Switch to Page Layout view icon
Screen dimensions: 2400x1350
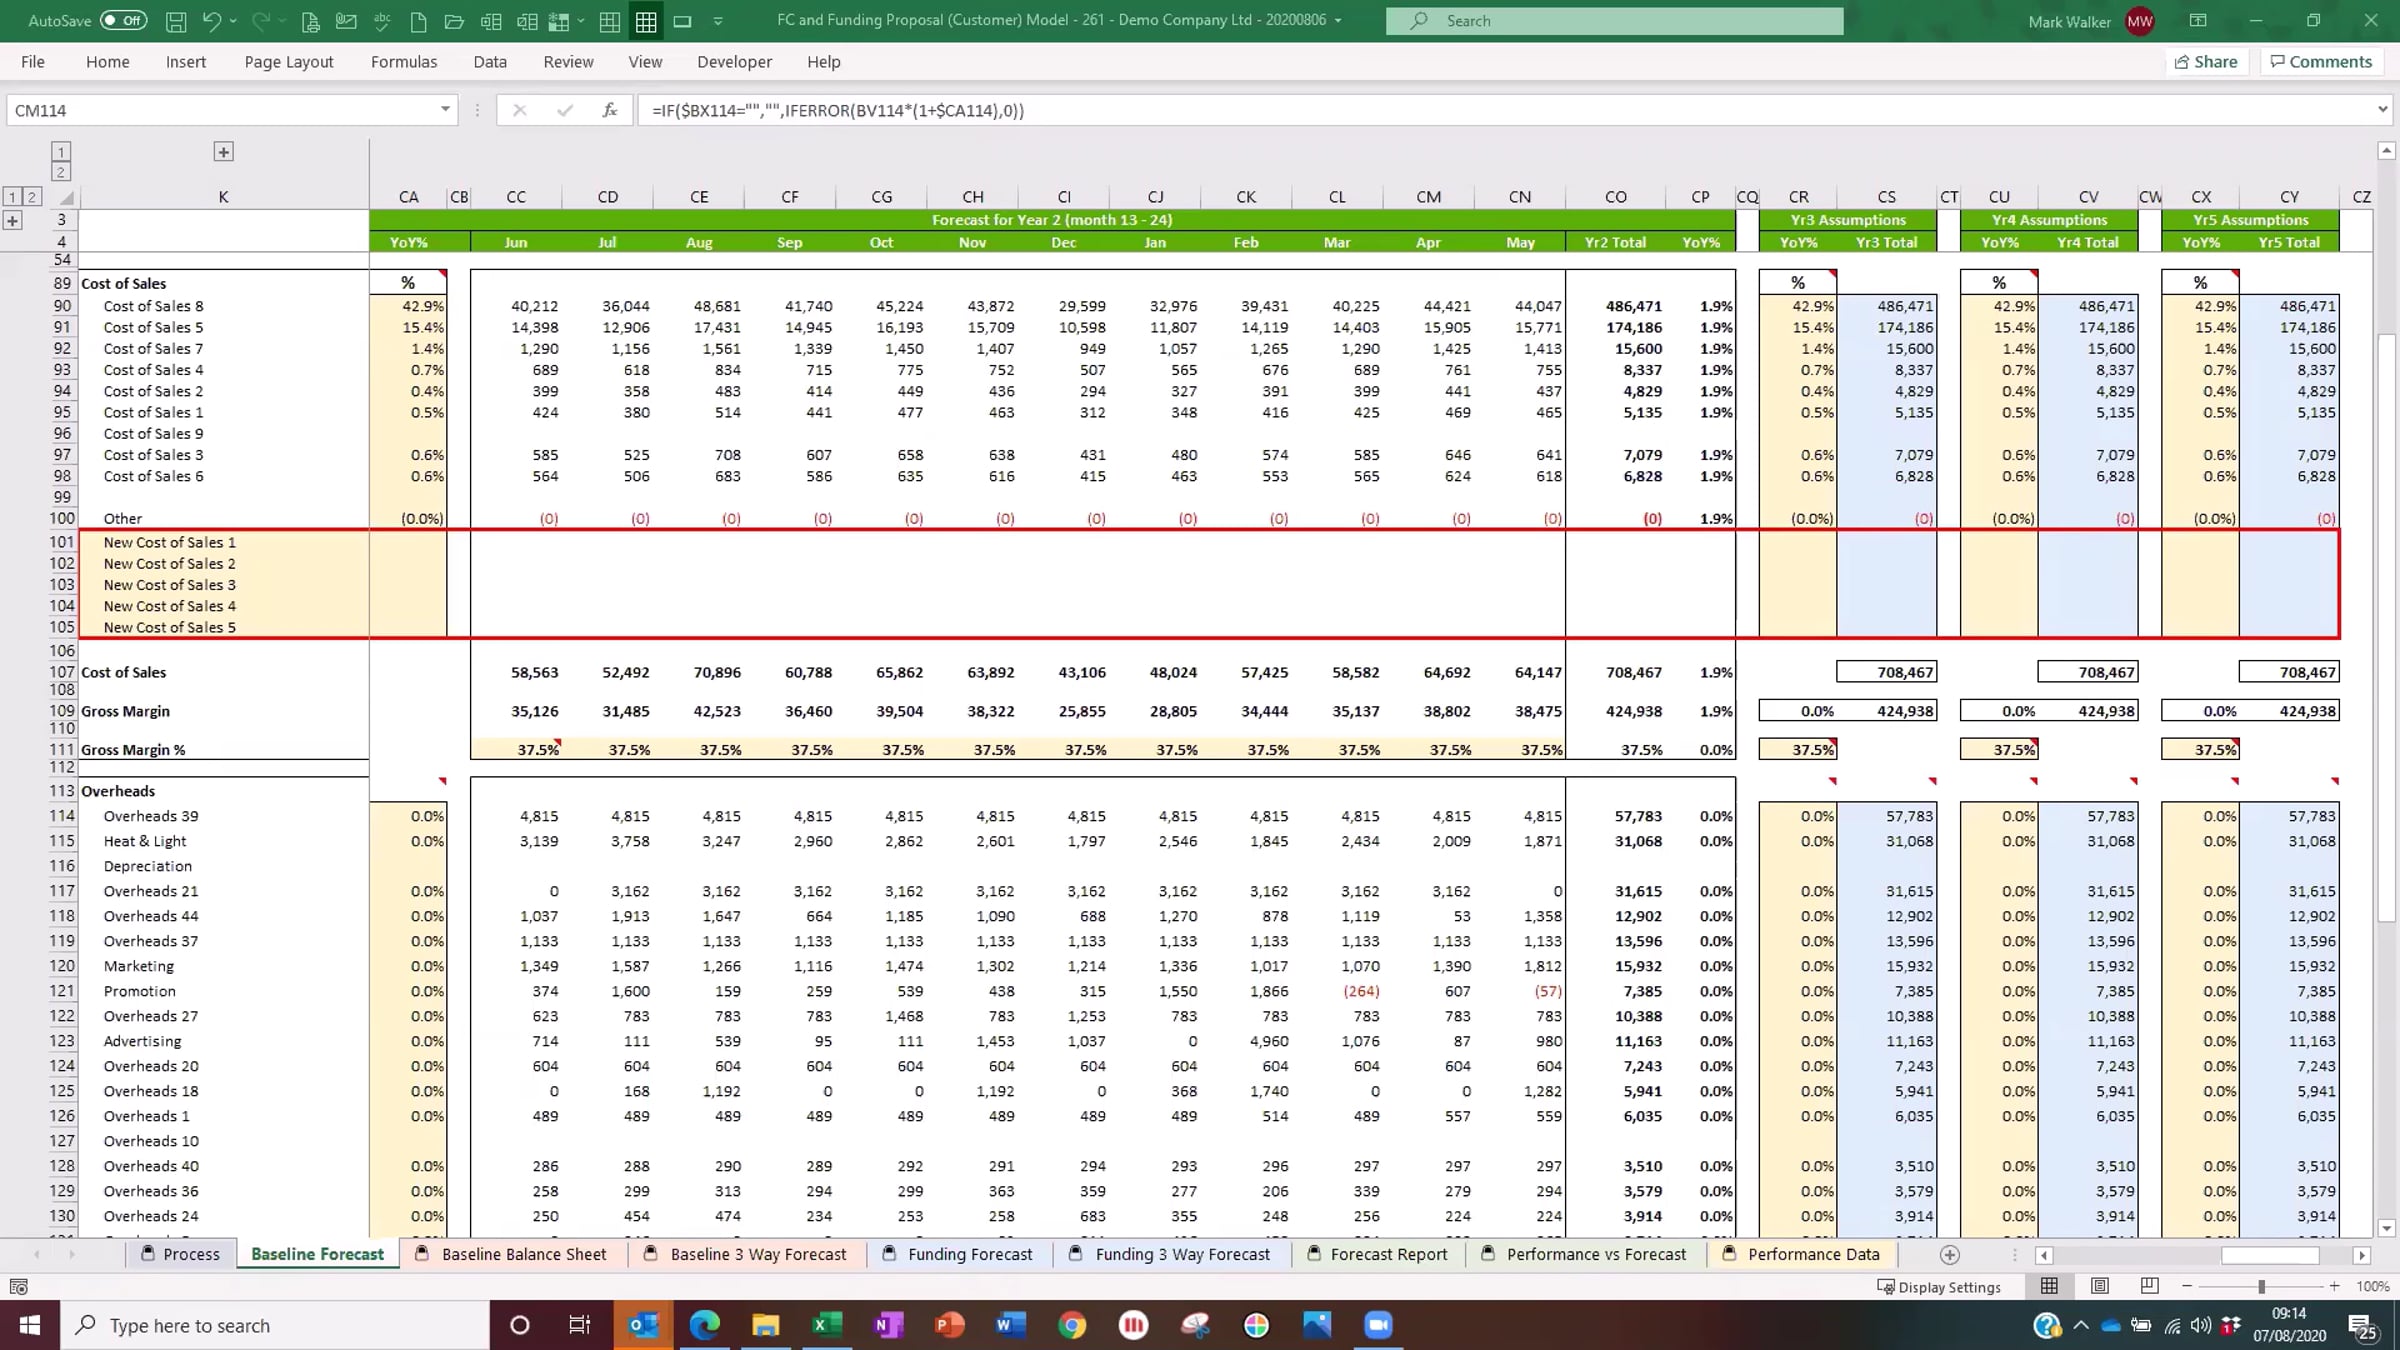click(2100, 1286)
